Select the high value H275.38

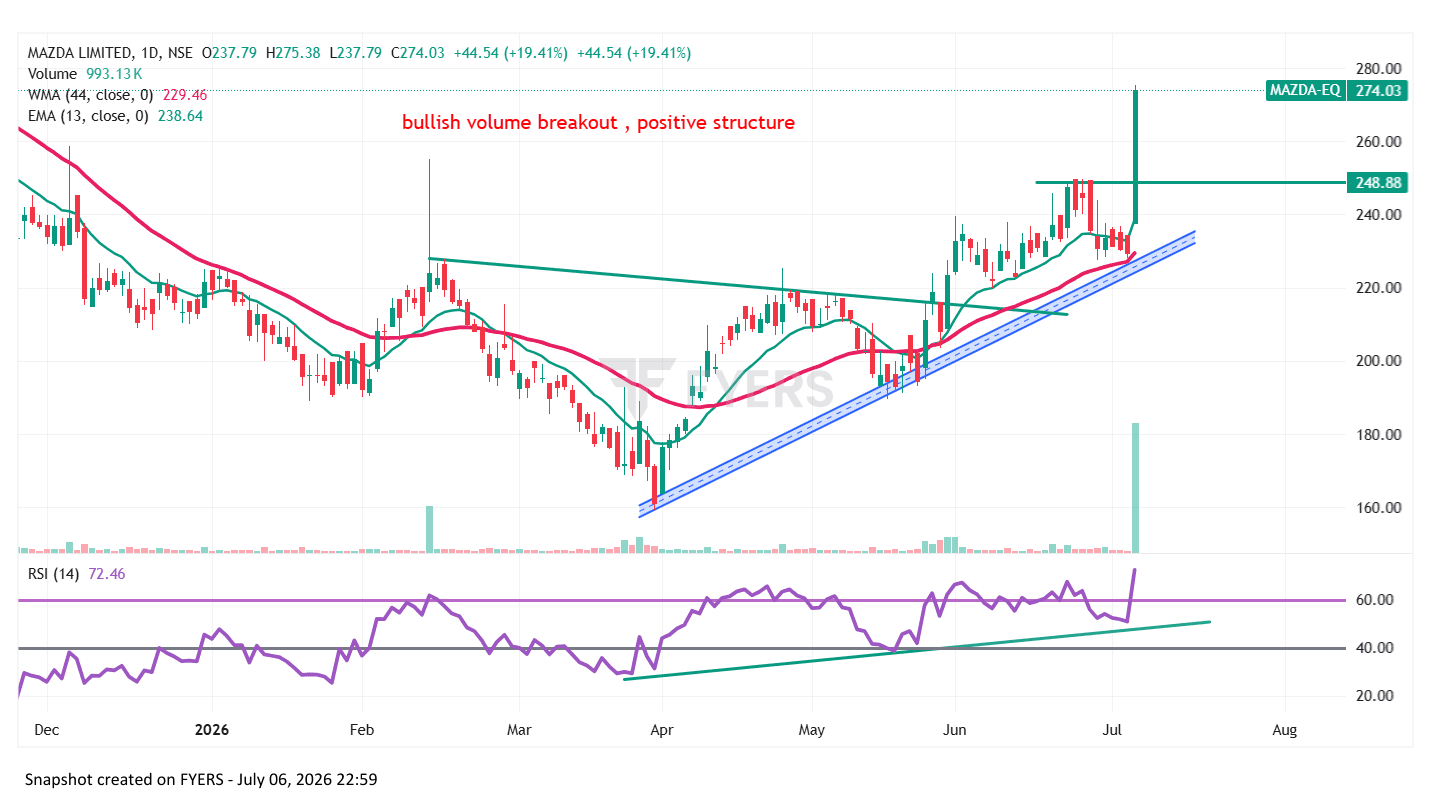coord(293,52)
